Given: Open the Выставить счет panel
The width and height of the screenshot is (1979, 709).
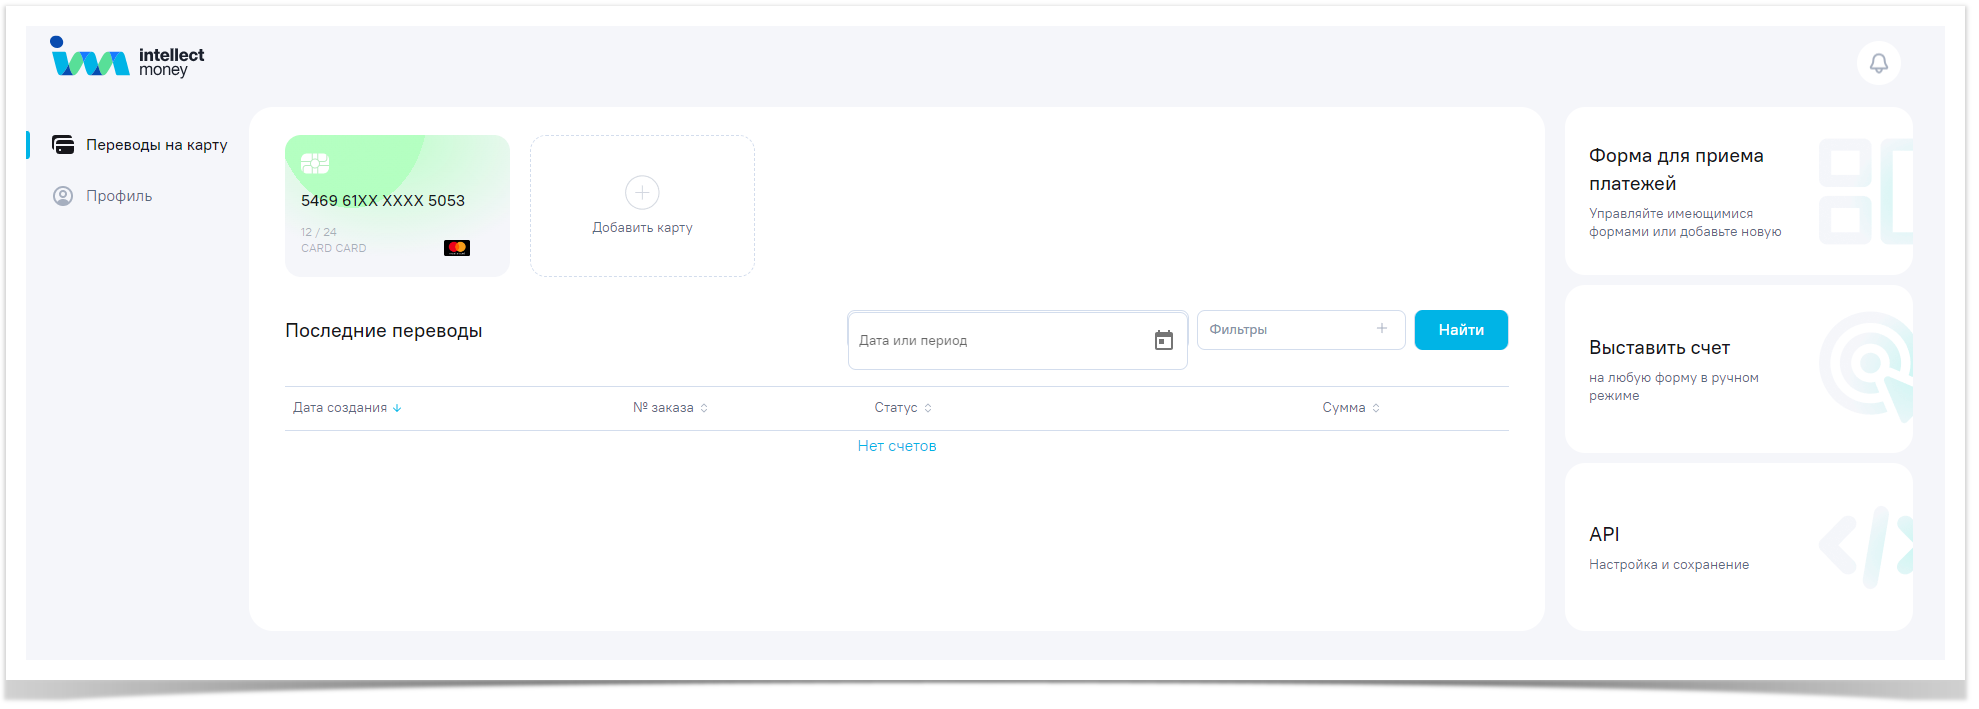Looking at the screenshot, I should pyautogui.click(x=1738, y=369).
